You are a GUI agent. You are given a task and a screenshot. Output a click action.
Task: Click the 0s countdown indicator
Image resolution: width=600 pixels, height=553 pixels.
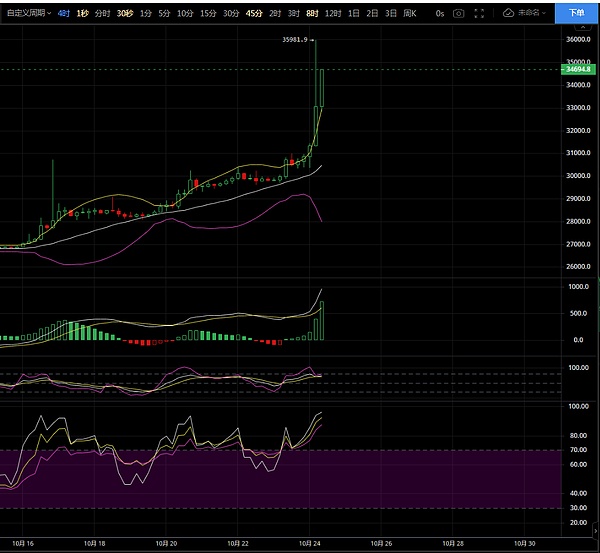coord(439,13)
